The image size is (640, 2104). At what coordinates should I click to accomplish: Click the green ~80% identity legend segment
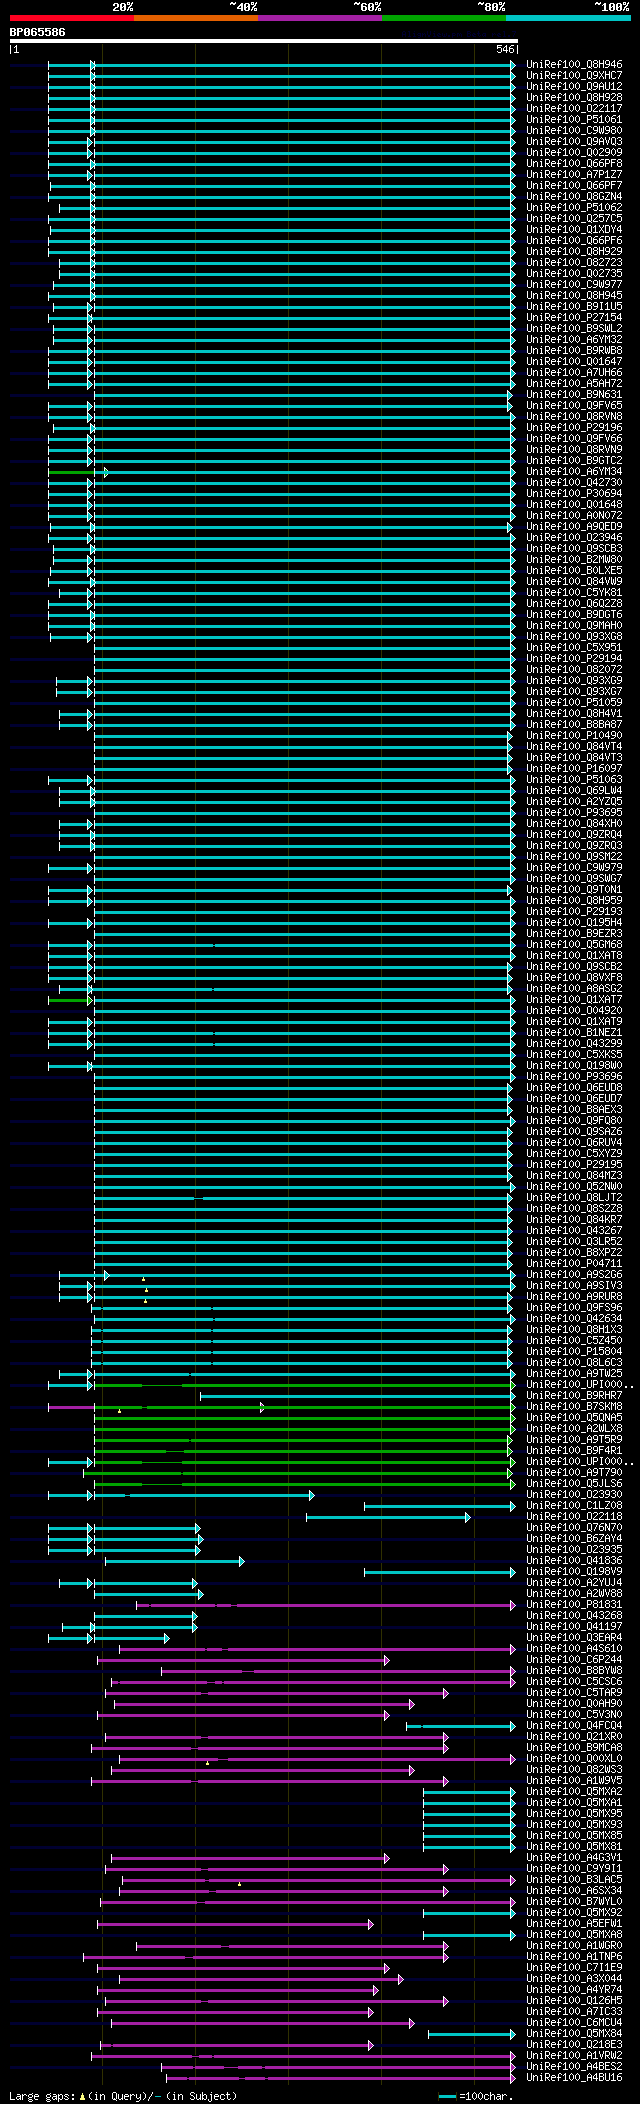[x=443, y=18]
